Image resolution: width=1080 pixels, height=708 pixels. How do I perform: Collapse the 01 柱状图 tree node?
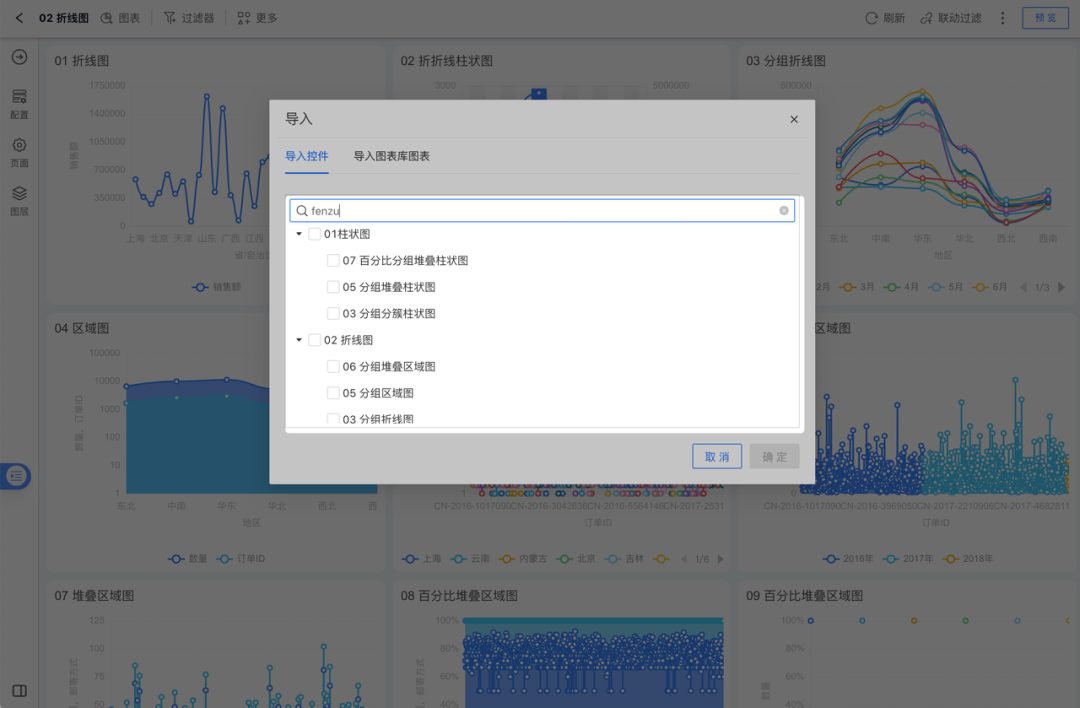(298, 233)
